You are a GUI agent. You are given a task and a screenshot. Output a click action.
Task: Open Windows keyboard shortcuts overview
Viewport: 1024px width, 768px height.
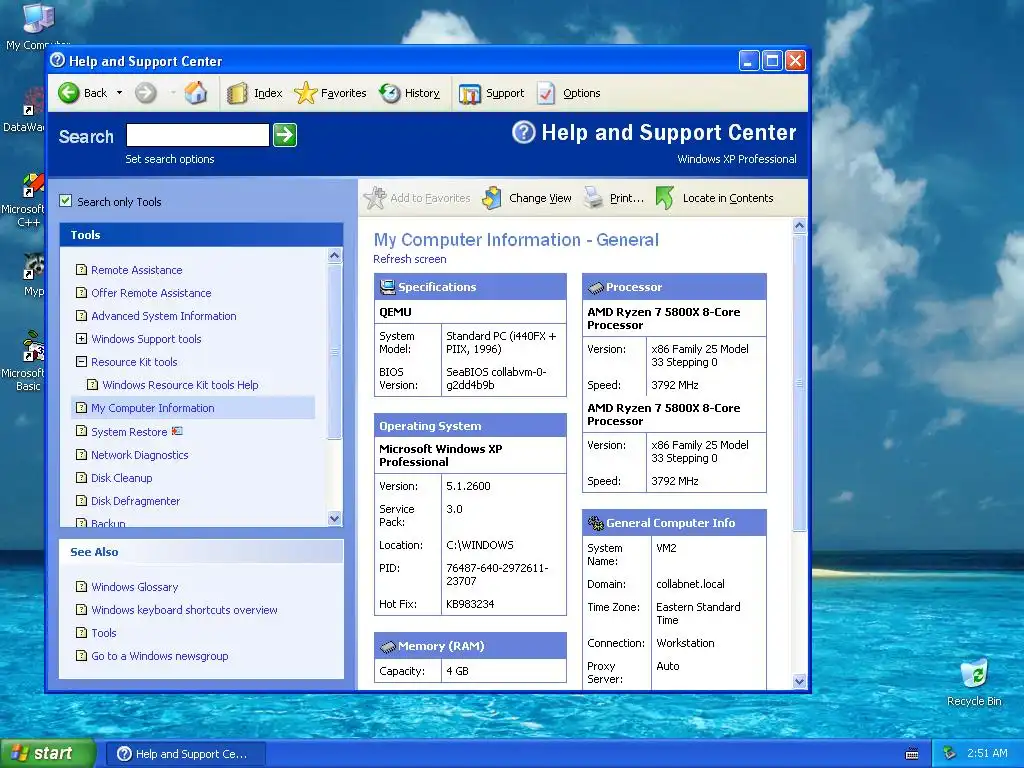184,609
